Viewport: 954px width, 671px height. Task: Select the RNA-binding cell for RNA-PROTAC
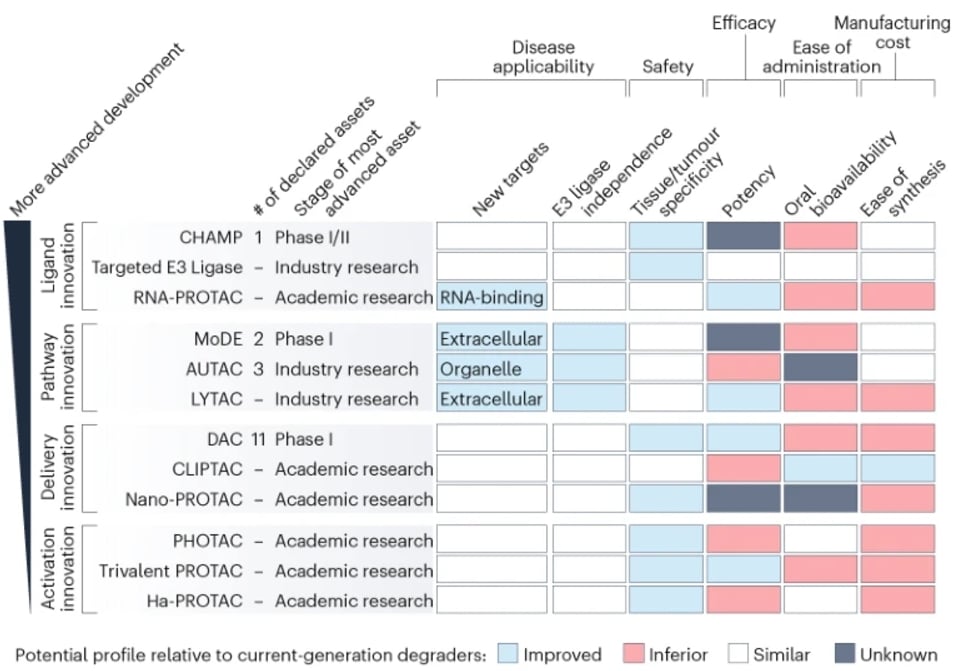492,296
